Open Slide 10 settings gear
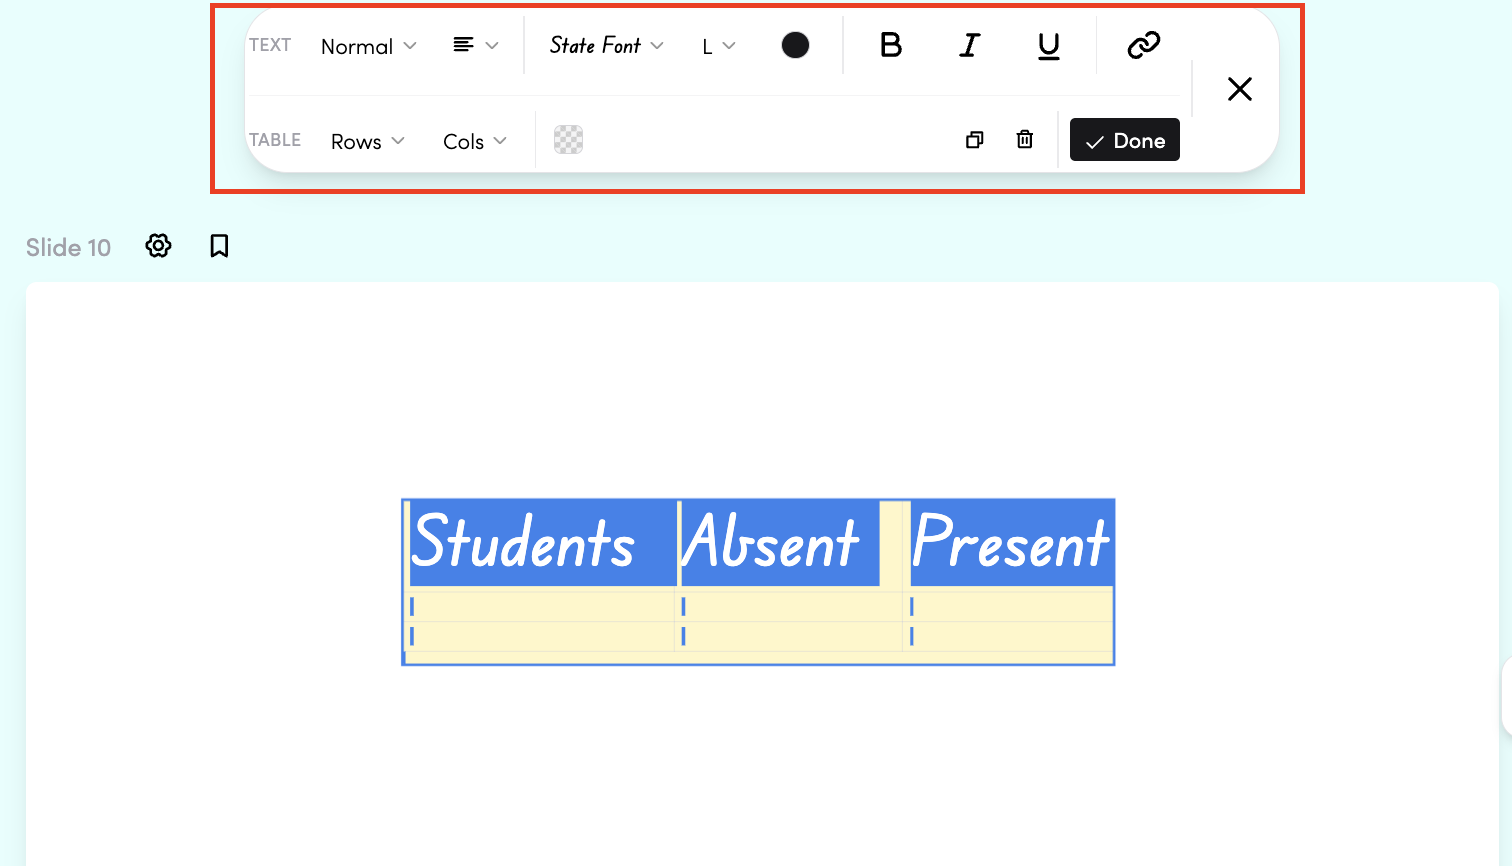 point(158,246)
